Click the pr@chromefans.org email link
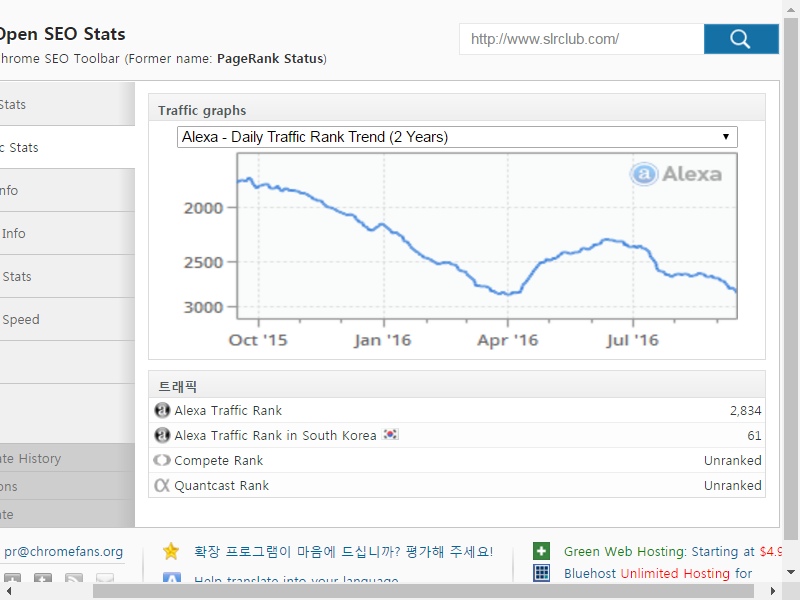The image size is (800, 600). [x=63, y=551]
